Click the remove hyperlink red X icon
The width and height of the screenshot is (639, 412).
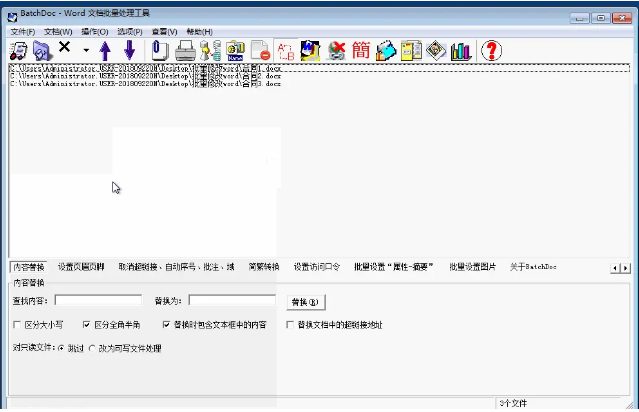337,51
